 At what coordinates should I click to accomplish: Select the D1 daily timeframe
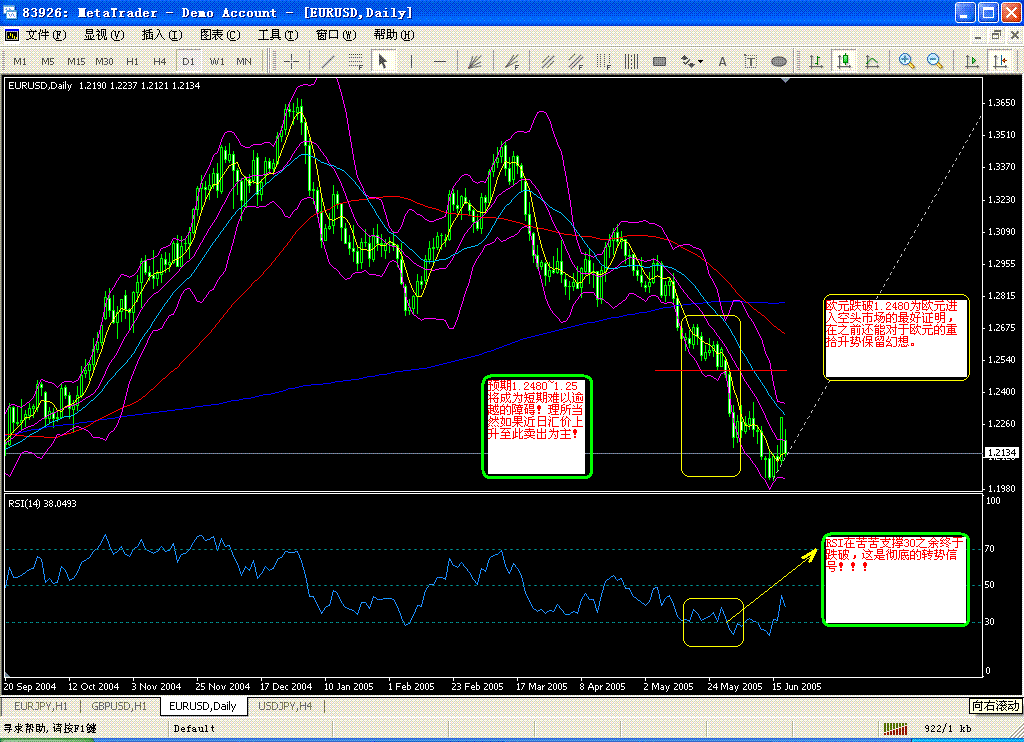pos(188,61)
